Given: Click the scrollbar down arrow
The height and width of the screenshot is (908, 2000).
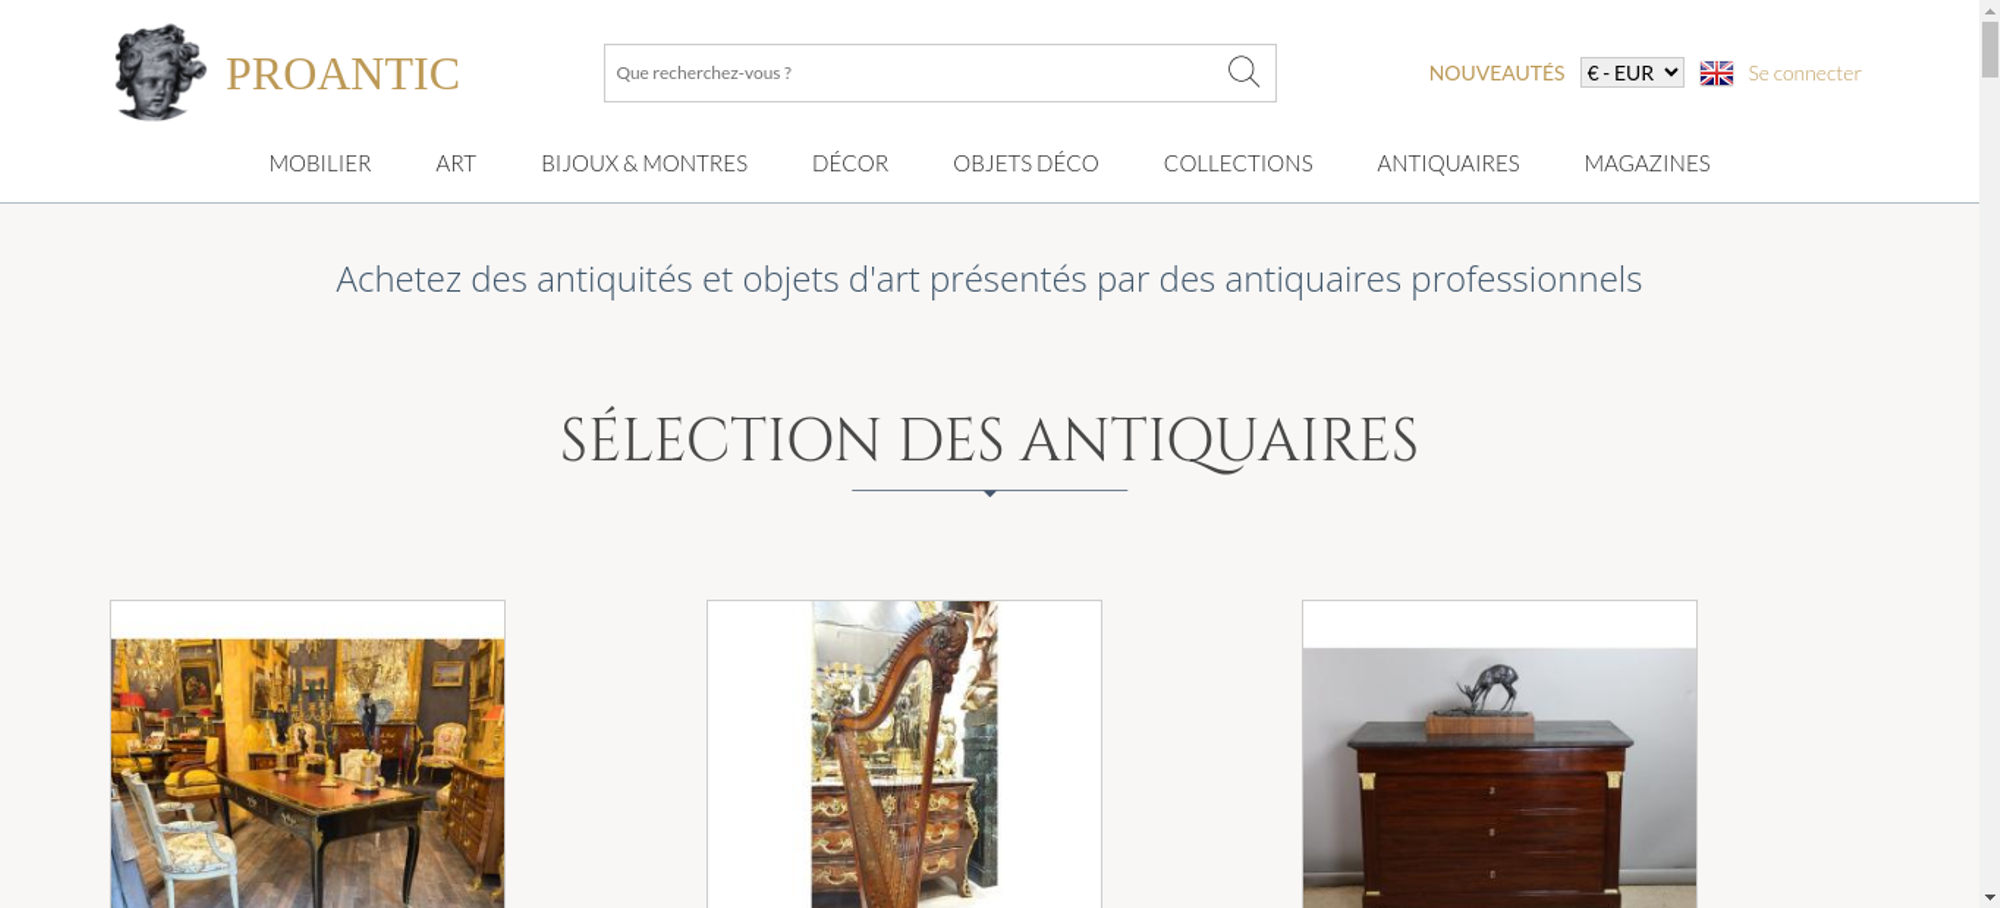Looking at the screenshot, I should (x=1990, y=898).
